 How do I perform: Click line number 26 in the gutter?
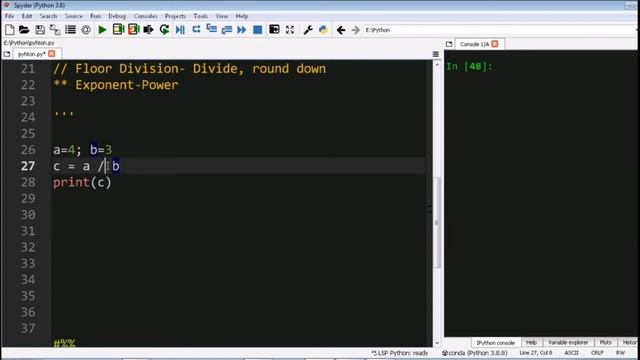(28, 150)
